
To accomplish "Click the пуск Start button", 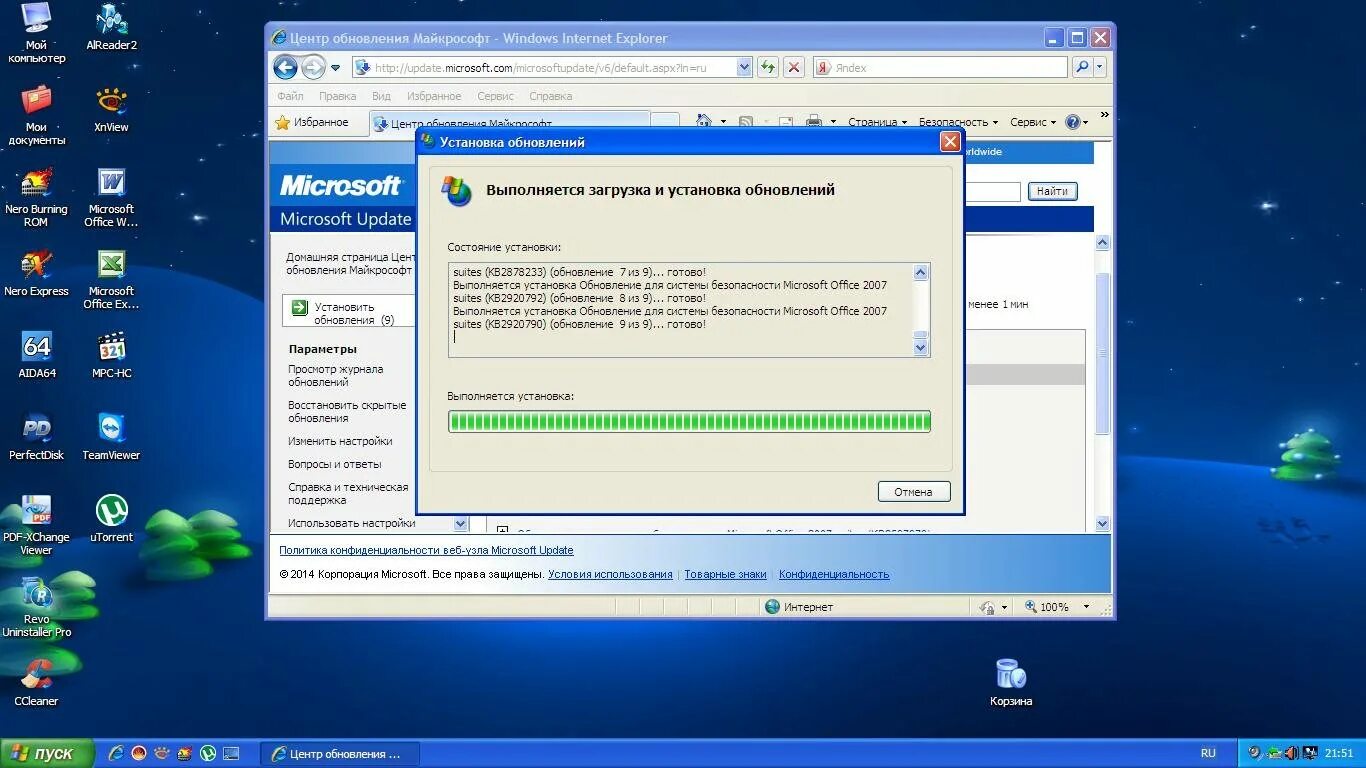I will point(47,753).
